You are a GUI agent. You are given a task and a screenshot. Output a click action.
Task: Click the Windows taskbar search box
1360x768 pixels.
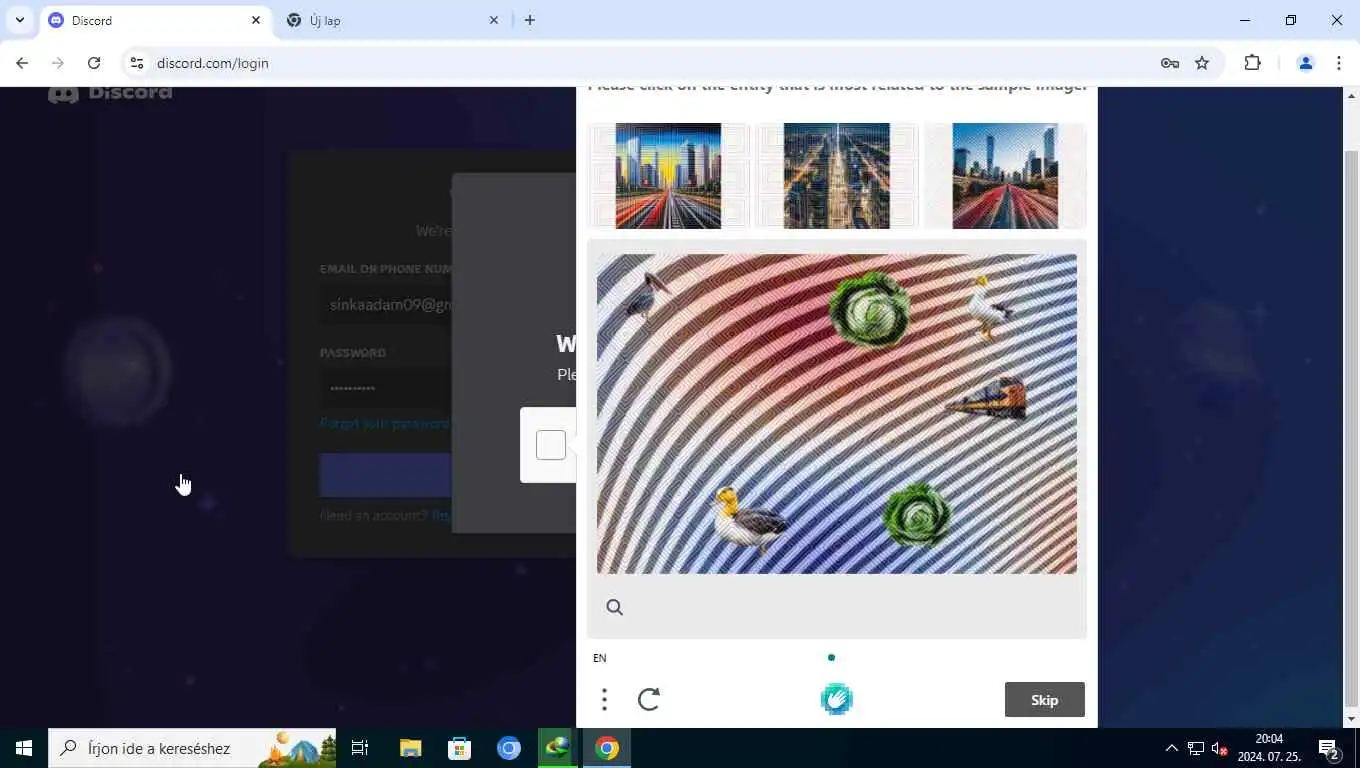(x=192, y=748)
